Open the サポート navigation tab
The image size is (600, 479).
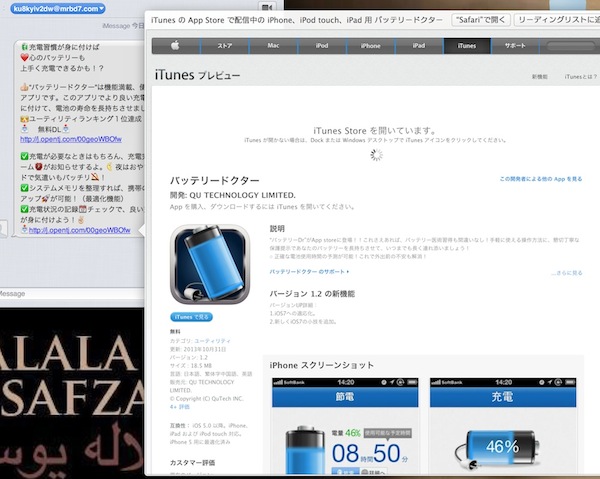(x=515, y=46)
